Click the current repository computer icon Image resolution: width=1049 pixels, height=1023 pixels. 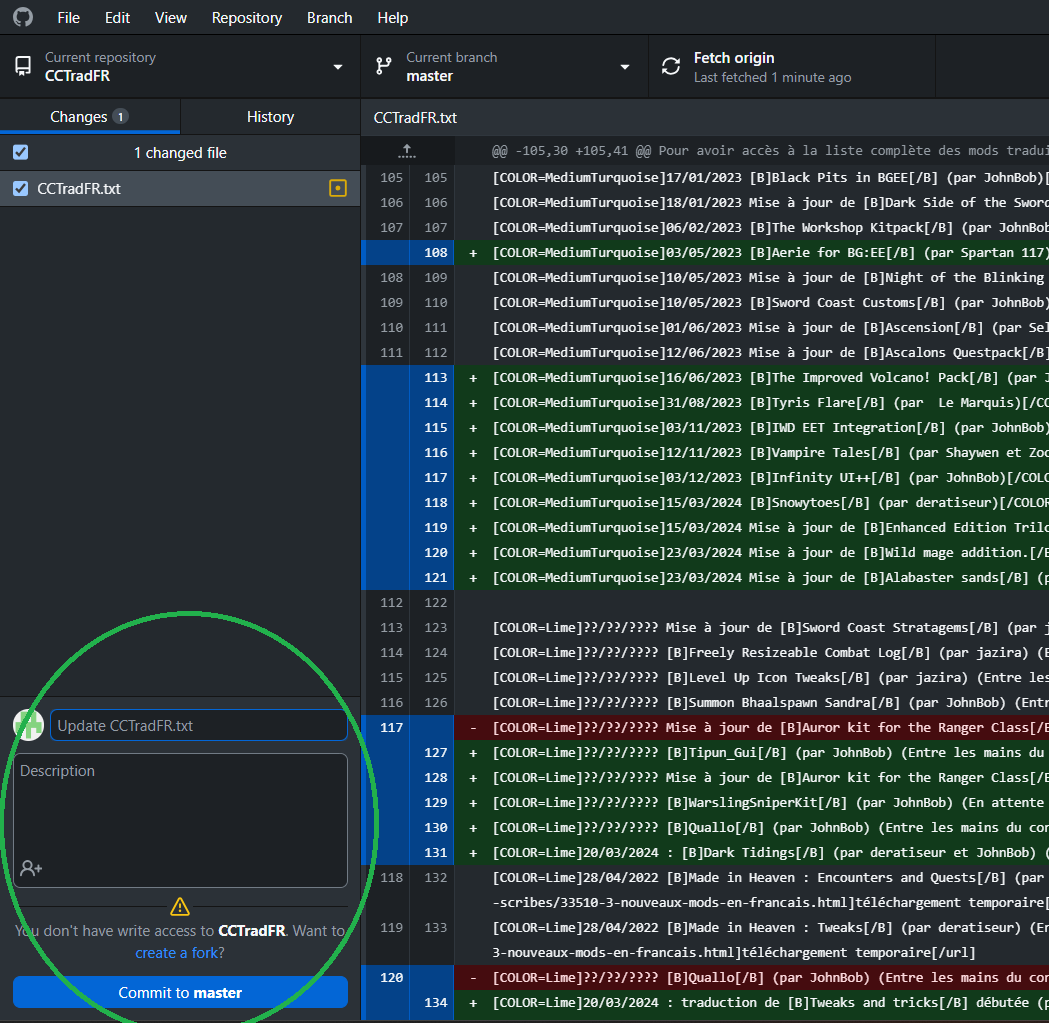coord(23,66)
